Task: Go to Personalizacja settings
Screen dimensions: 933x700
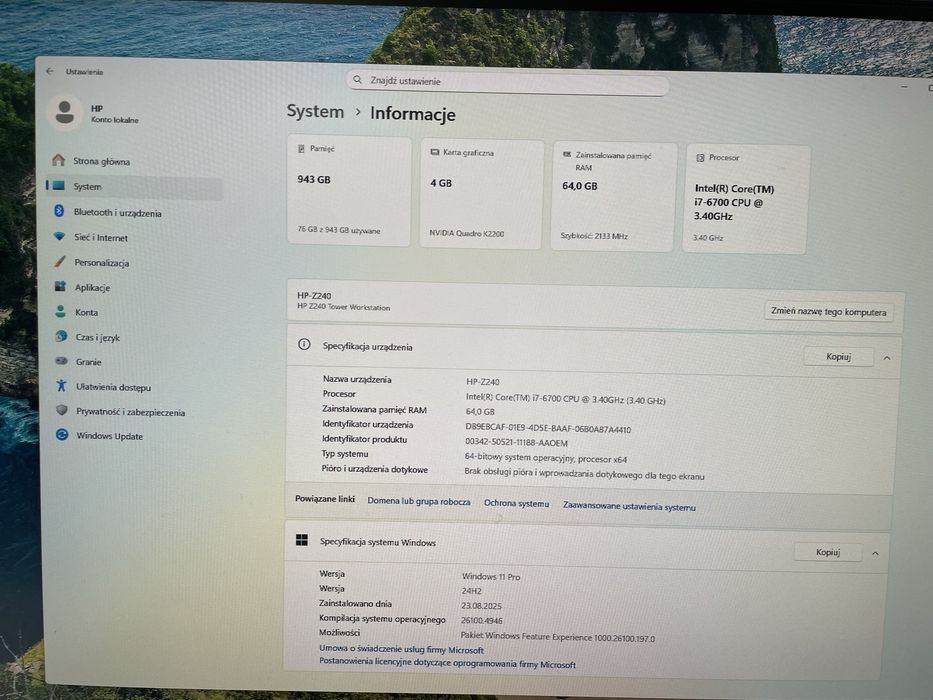Action: pyautogui.click(x=101, y=262)
